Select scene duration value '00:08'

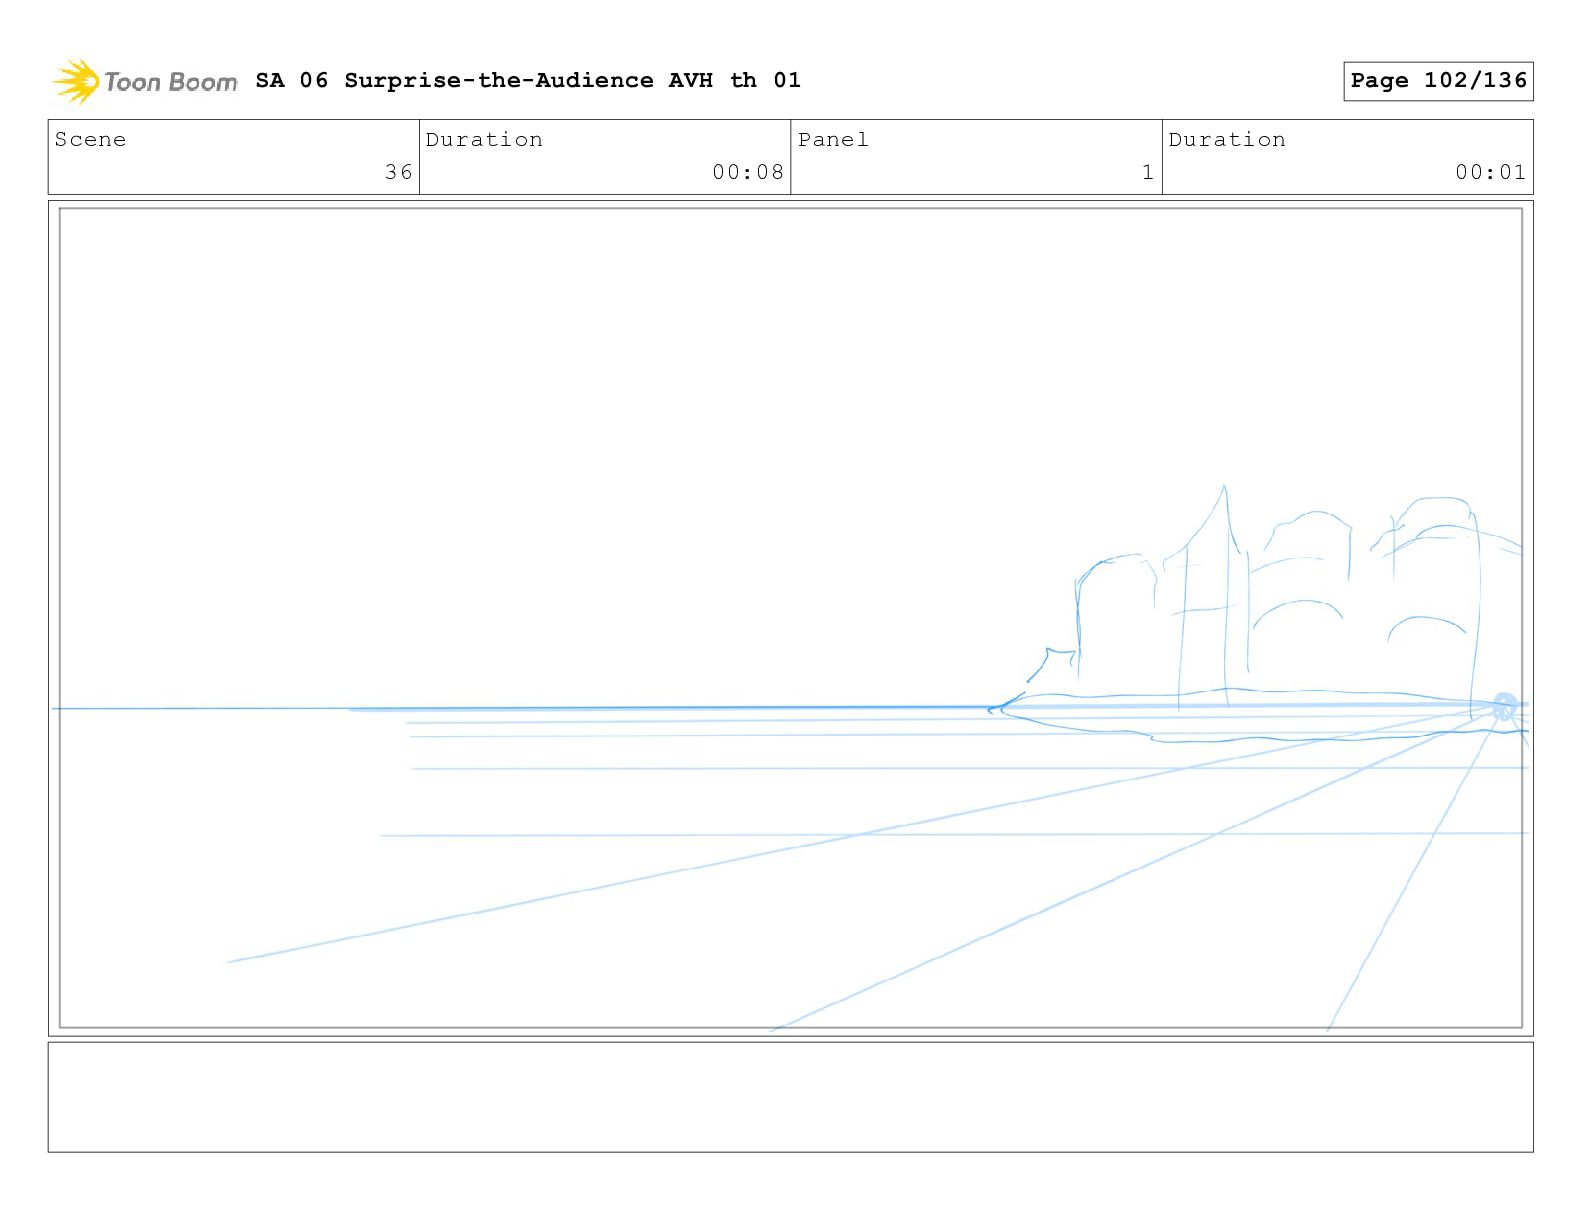click(x=748, y=172)
